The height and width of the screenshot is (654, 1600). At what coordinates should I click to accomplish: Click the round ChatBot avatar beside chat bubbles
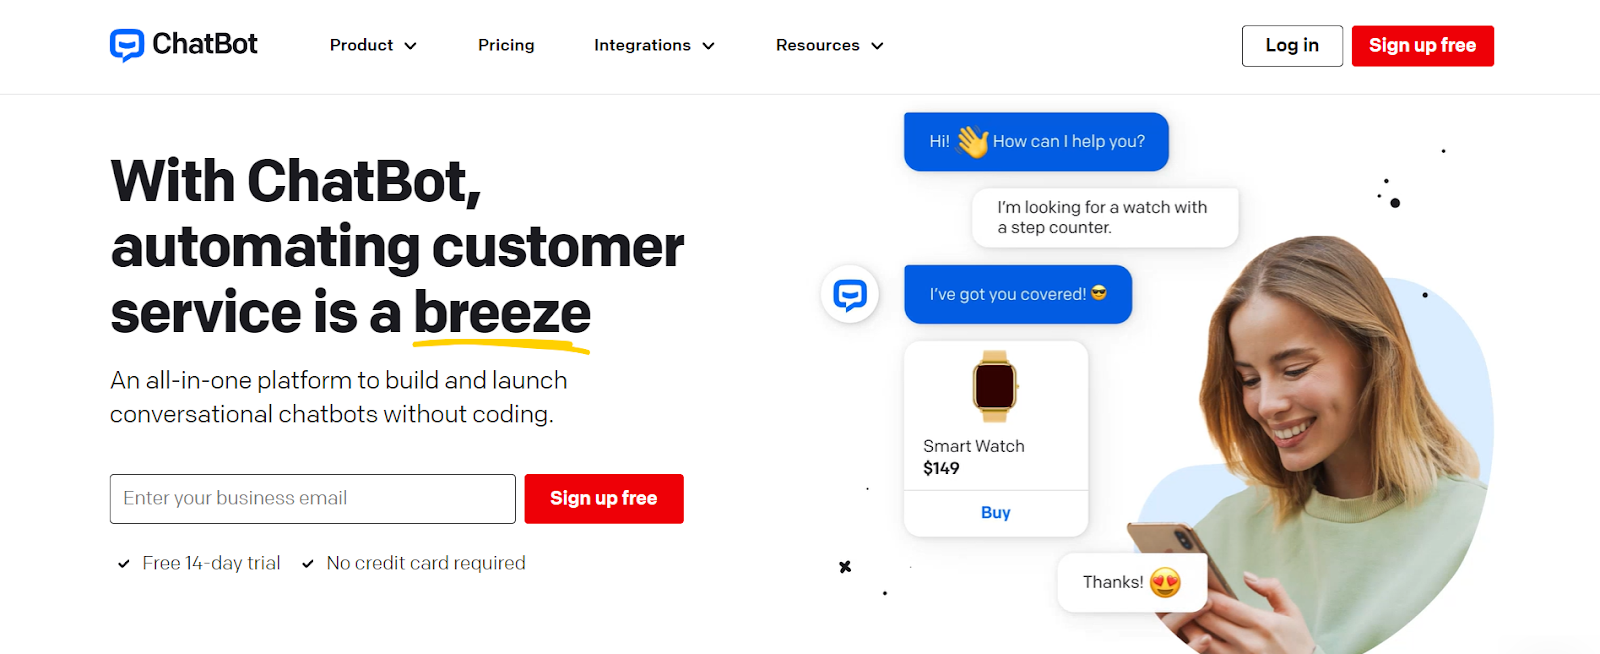[850, 295]
